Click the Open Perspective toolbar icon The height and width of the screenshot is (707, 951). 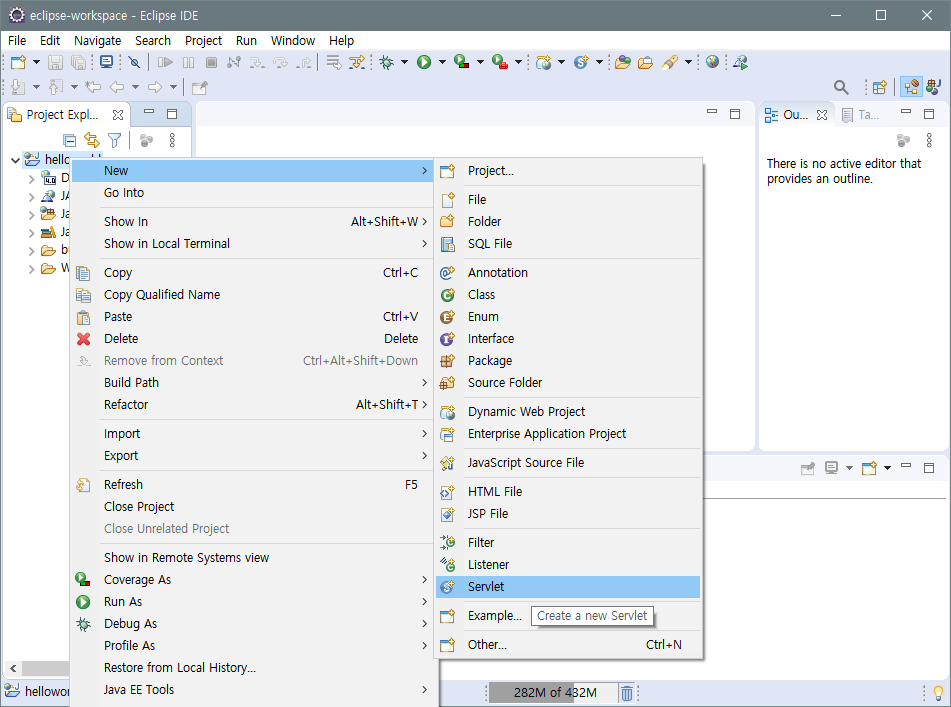click(x=879, y=87)
